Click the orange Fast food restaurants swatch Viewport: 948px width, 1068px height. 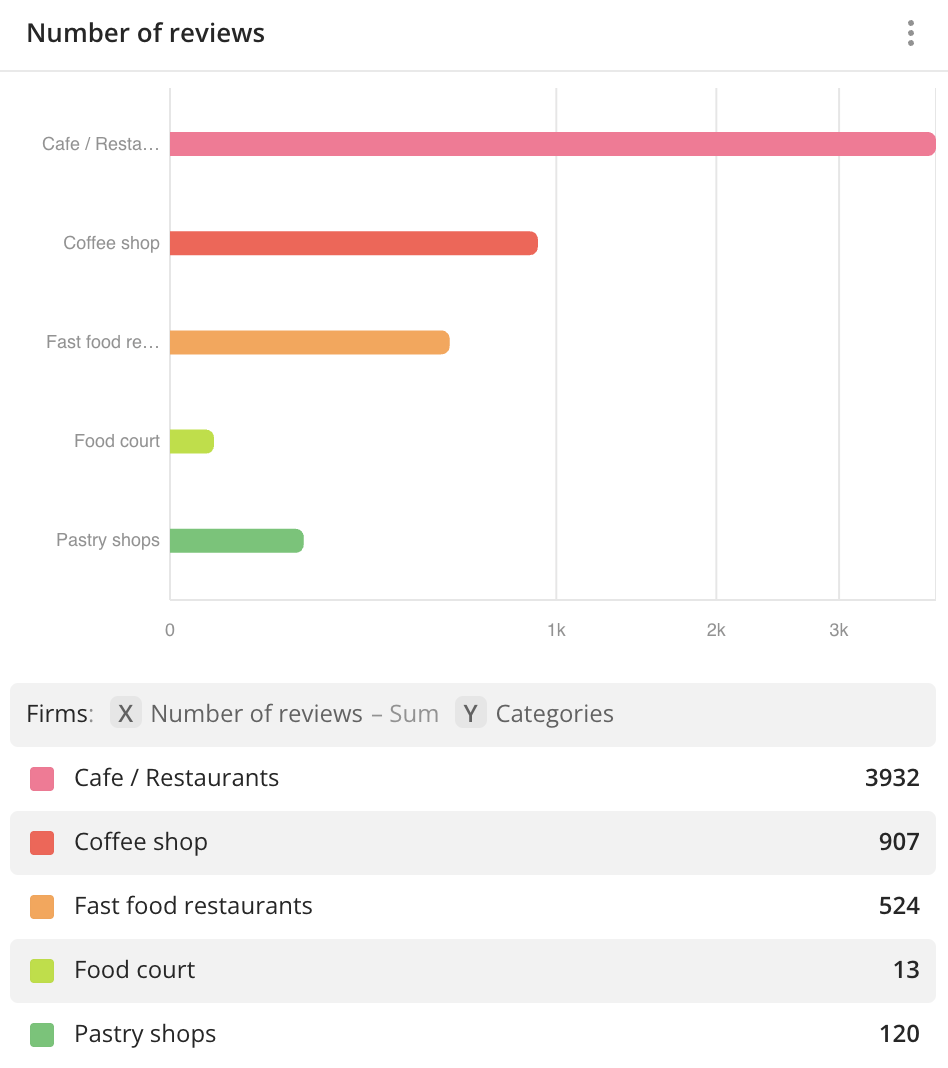tap(42, 907)
